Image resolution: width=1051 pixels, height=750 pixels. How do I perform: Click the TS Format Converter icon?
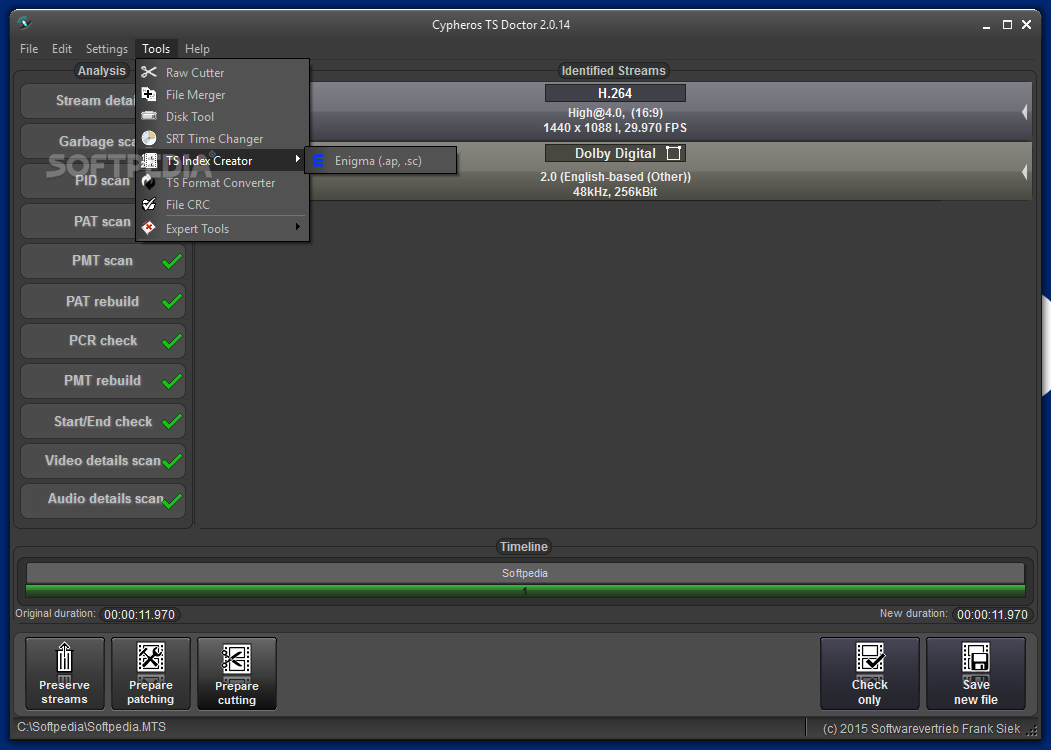[149, 182]
